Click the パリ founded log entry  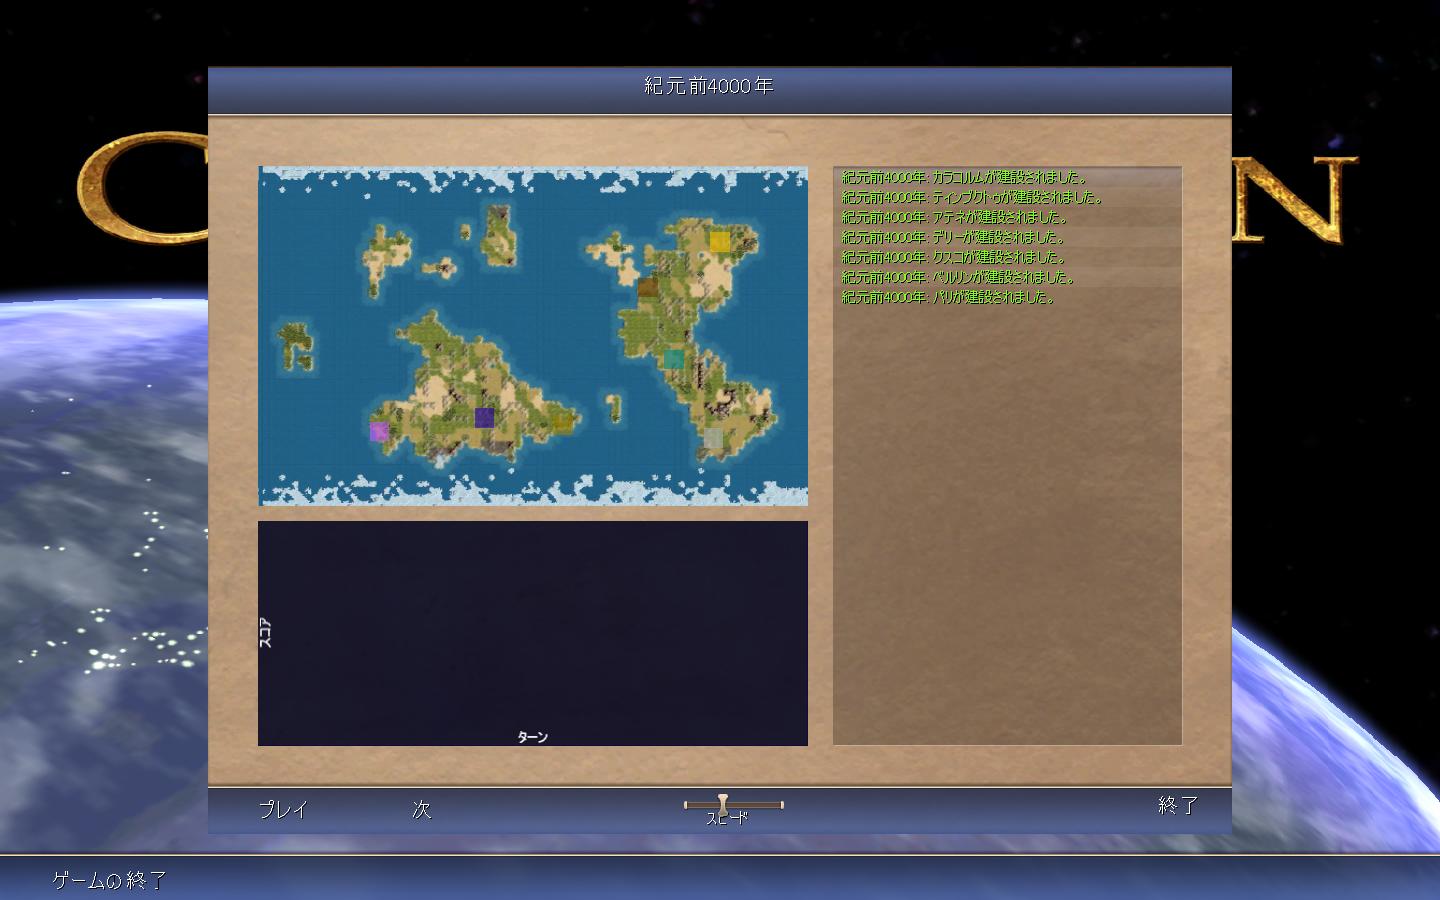pos(1007,297)
